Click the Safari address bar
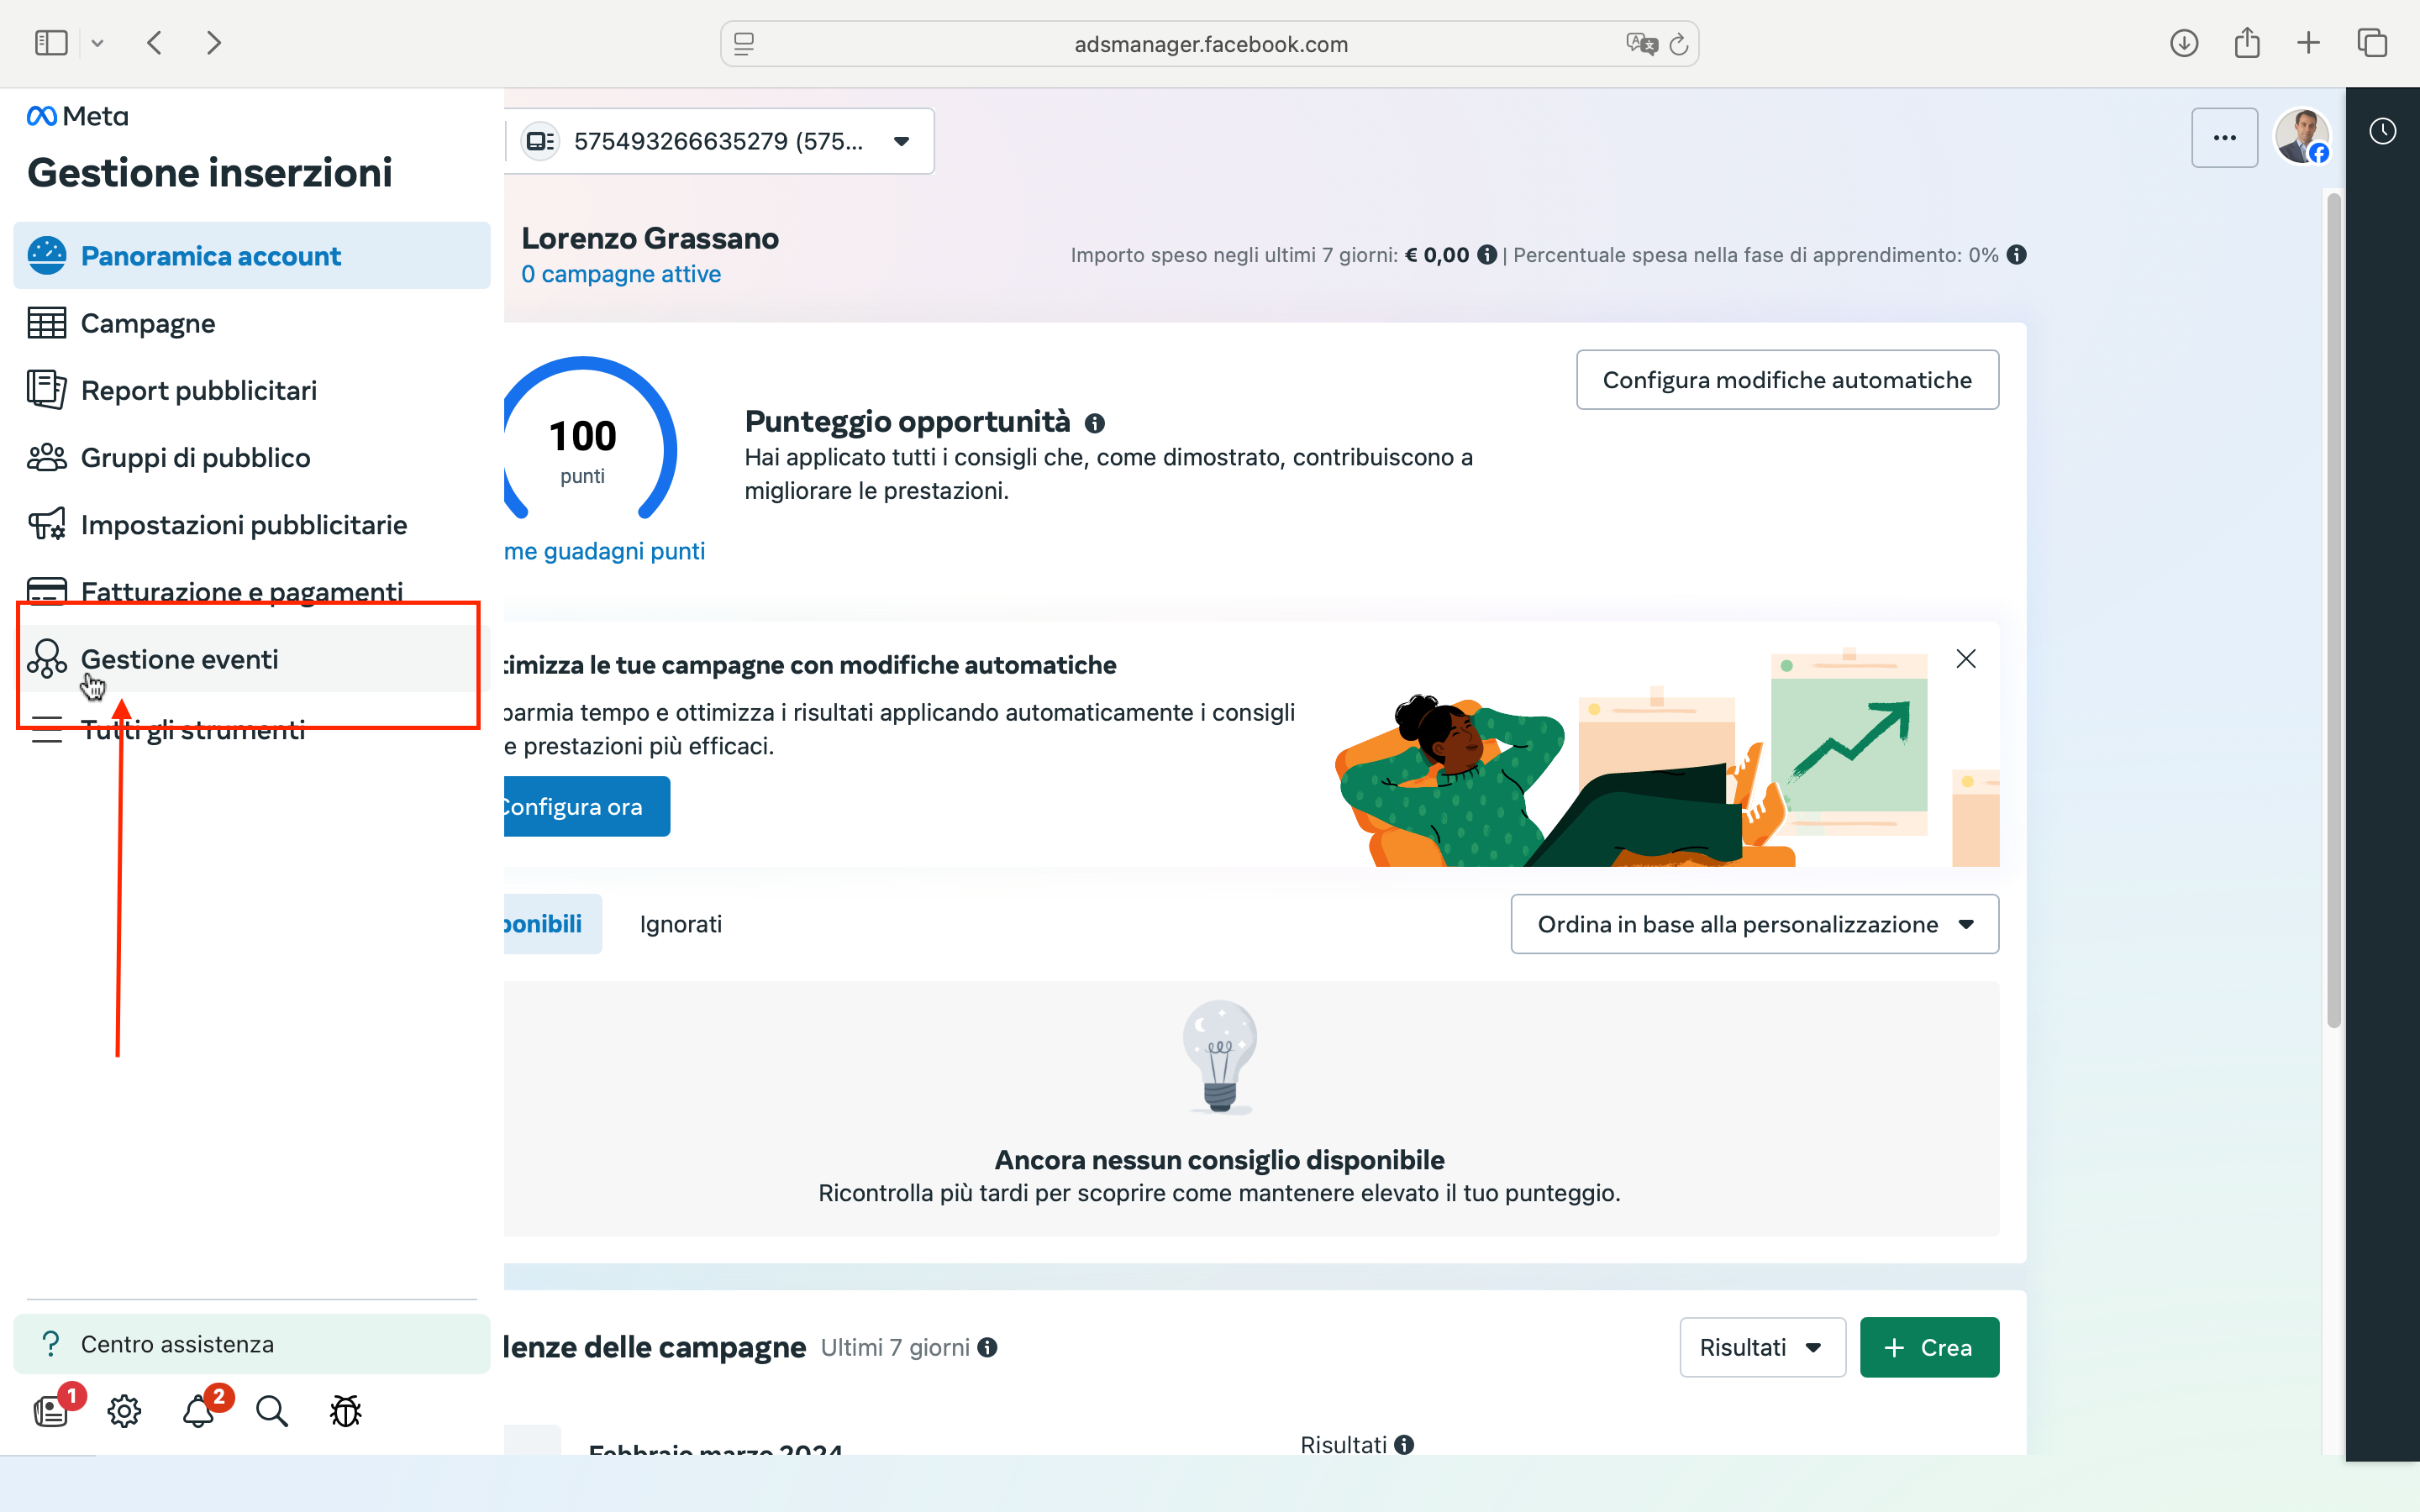This screenshot has width=2420, height=1512. pyautogui.click(x=1210, y=44)
